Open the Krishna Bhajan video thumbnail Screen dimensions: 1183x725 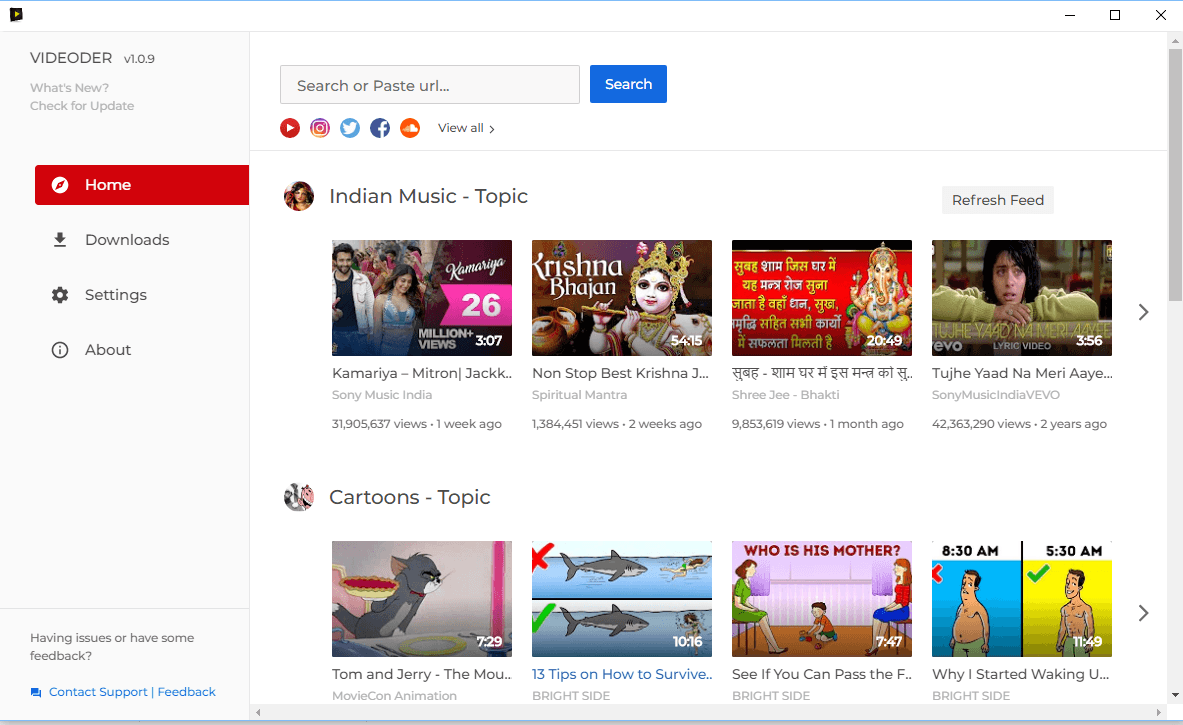tap(622, 298)
